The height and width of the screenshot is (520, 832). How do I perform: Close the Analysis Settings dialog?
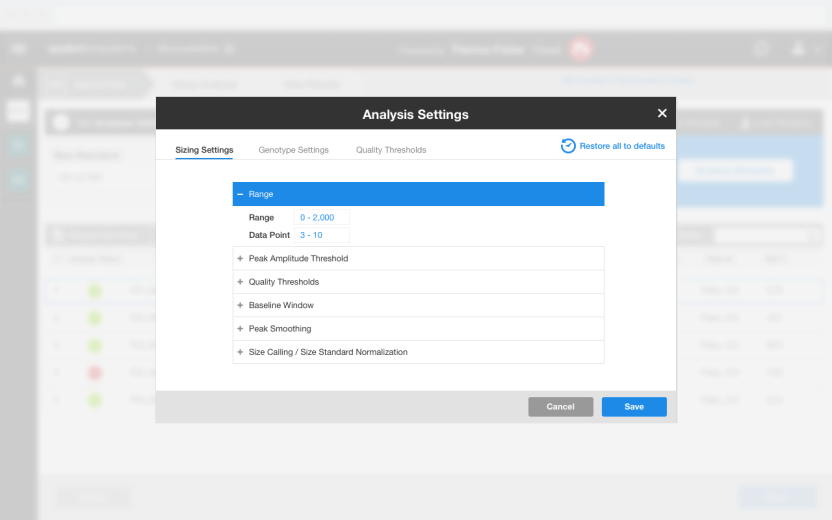click(x=662, y=113)
